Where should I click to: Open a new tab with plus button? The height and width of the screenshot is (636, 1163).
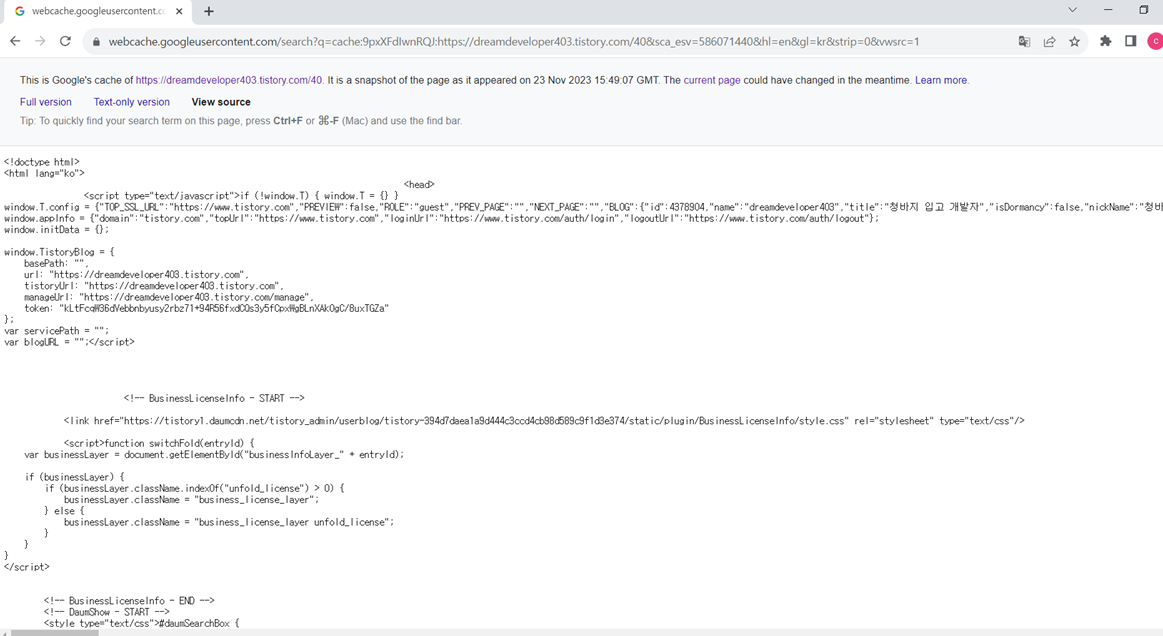209,11
